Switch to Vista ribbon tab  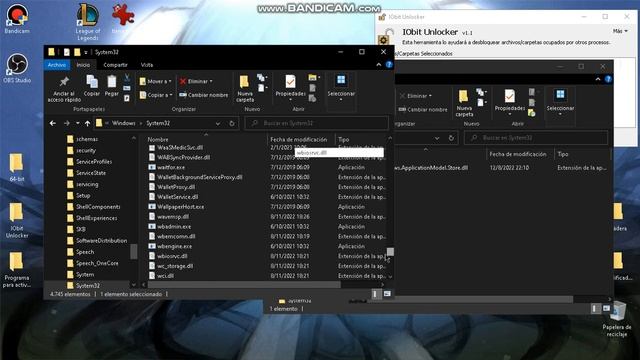coord(147,65)
